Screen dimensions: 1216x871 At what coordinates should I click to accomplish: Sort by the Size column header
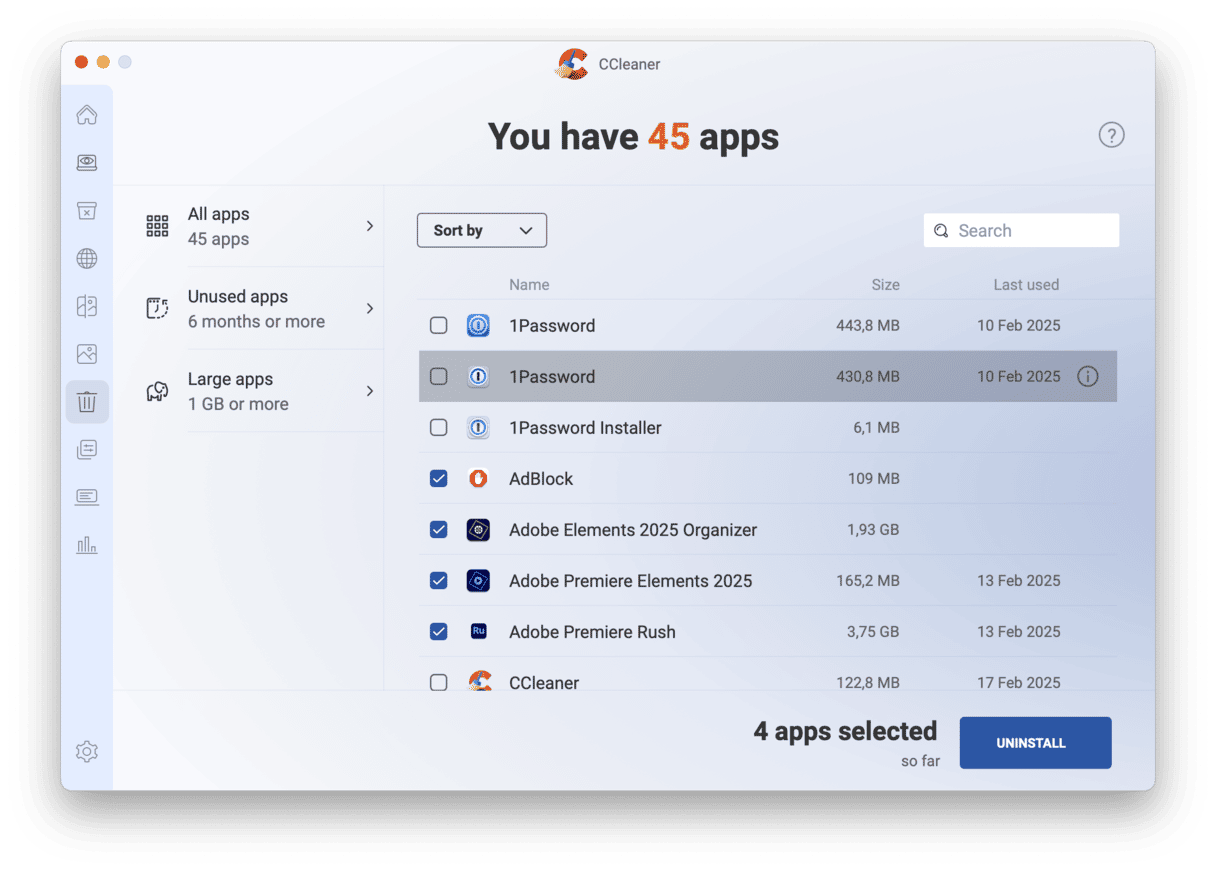(x=885, y=285)
